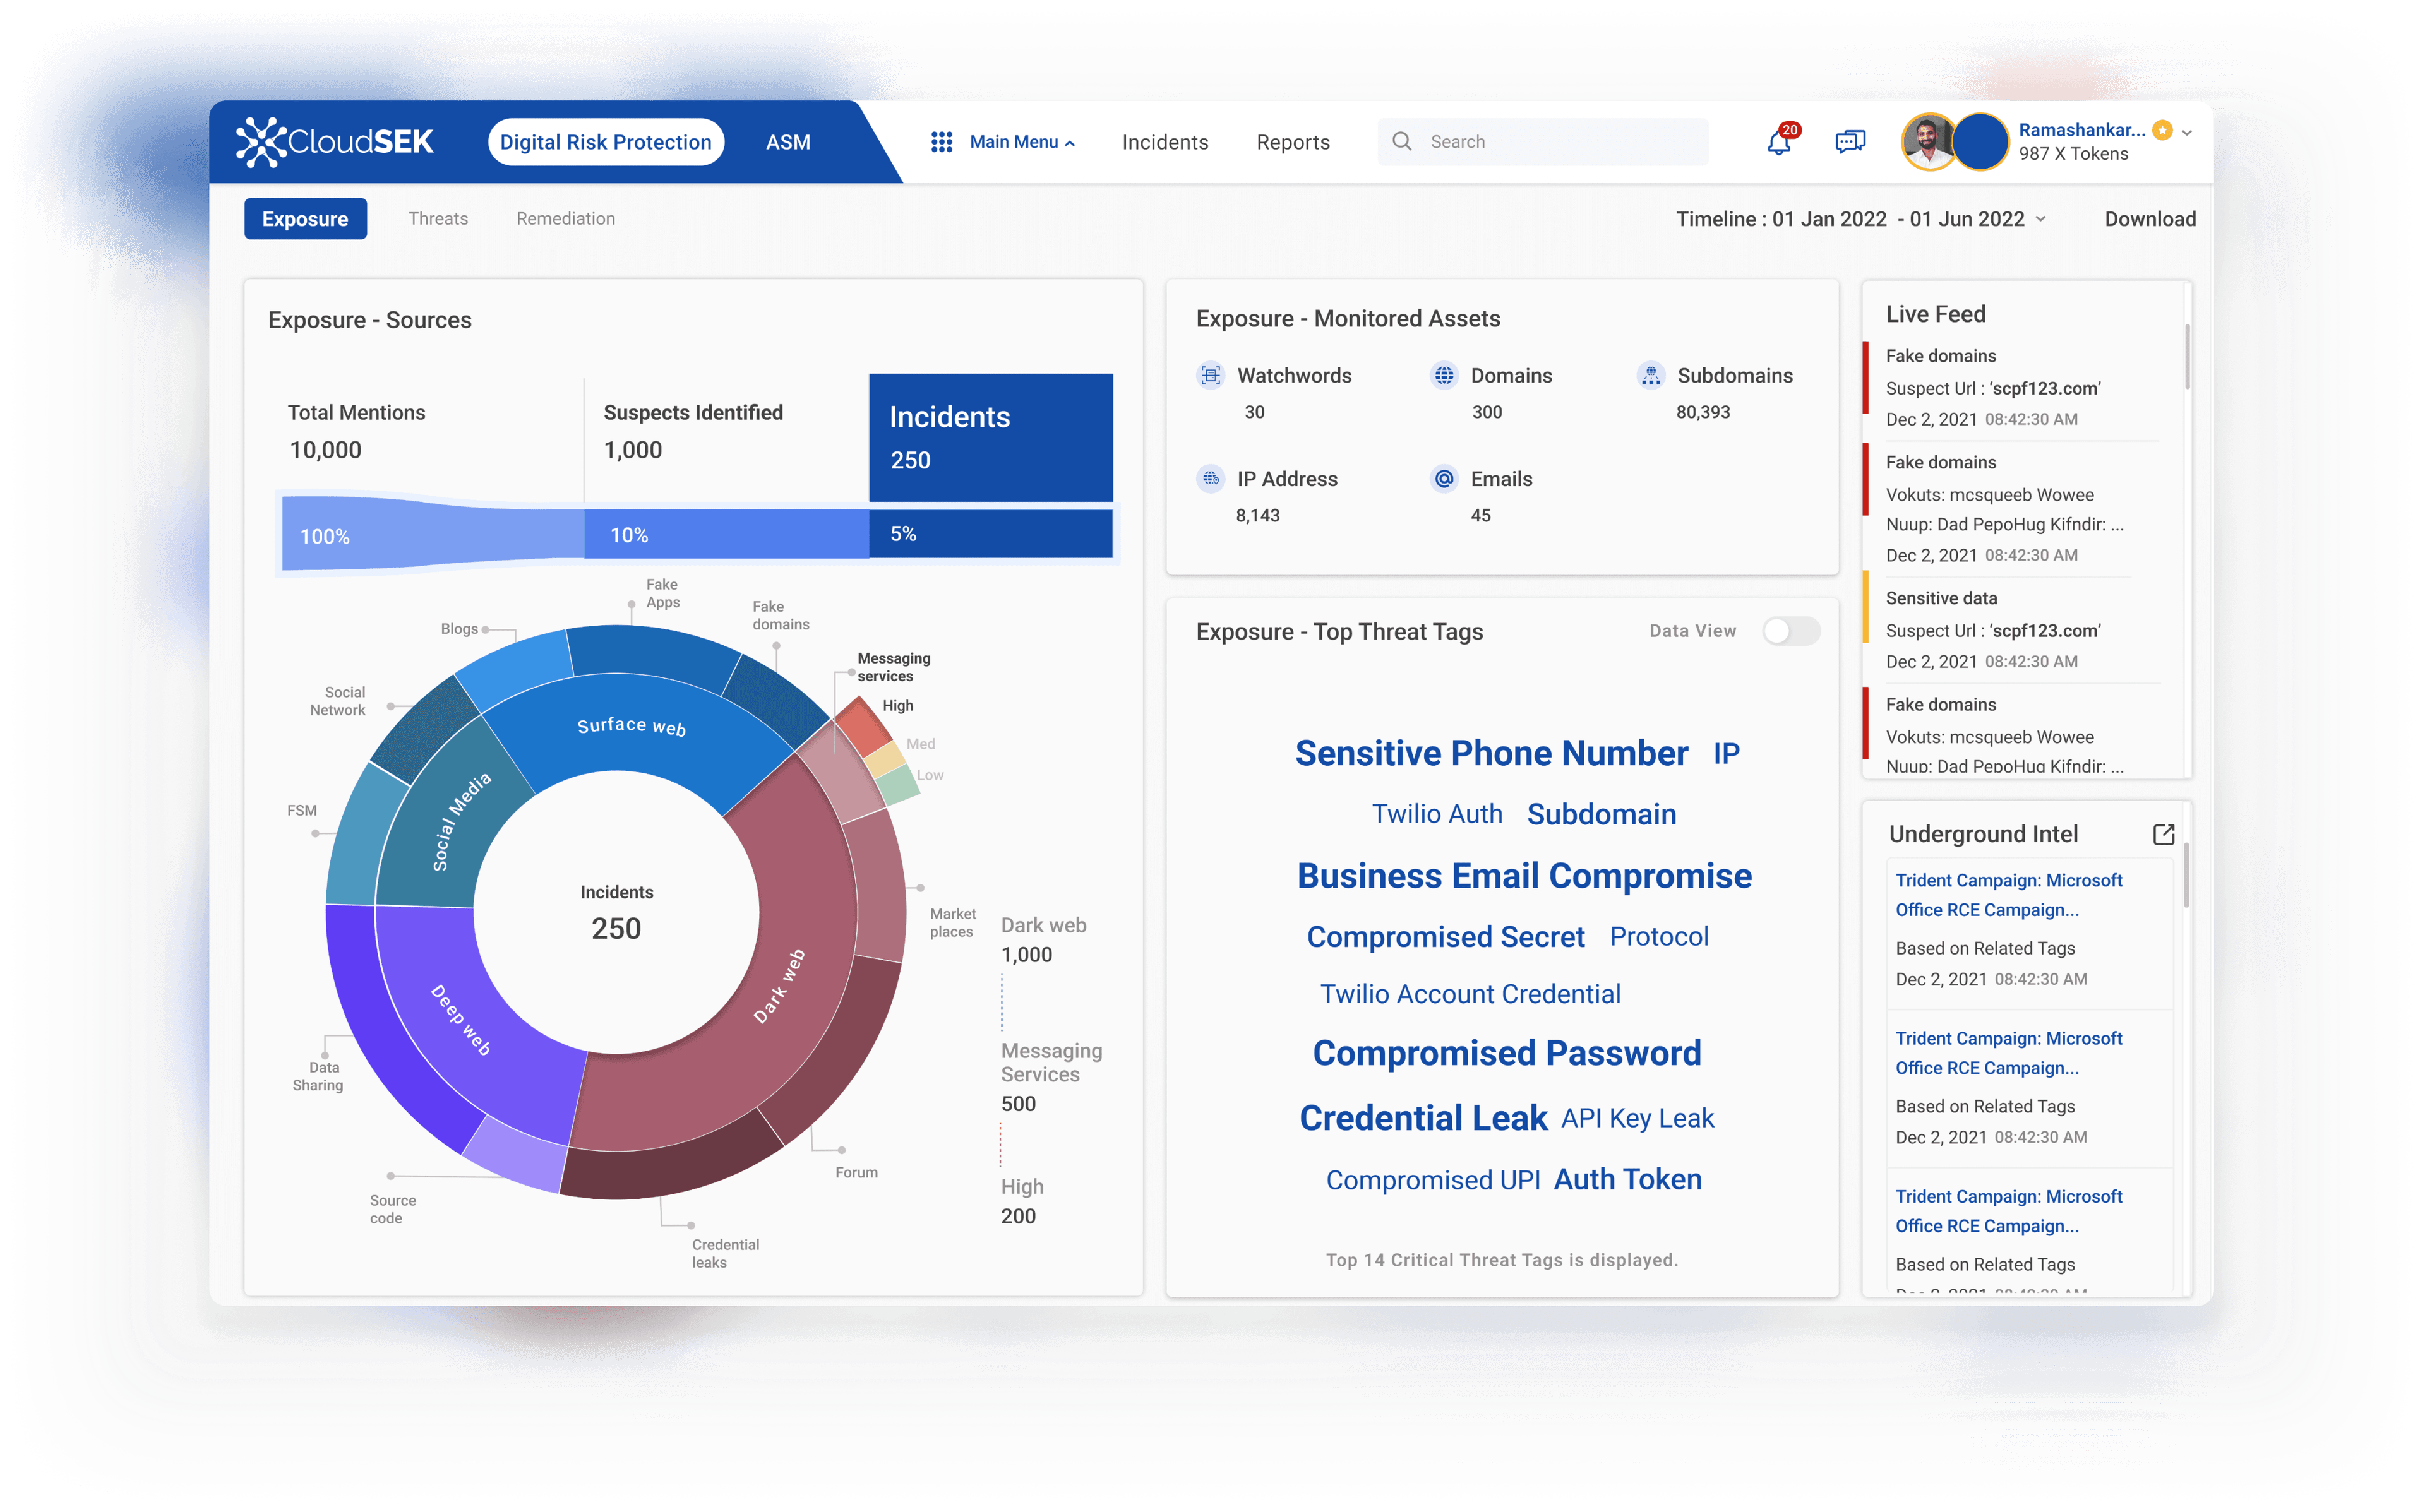Click the CloudSEK logo
The image size is (2425, 1512).
click(335, 142)
